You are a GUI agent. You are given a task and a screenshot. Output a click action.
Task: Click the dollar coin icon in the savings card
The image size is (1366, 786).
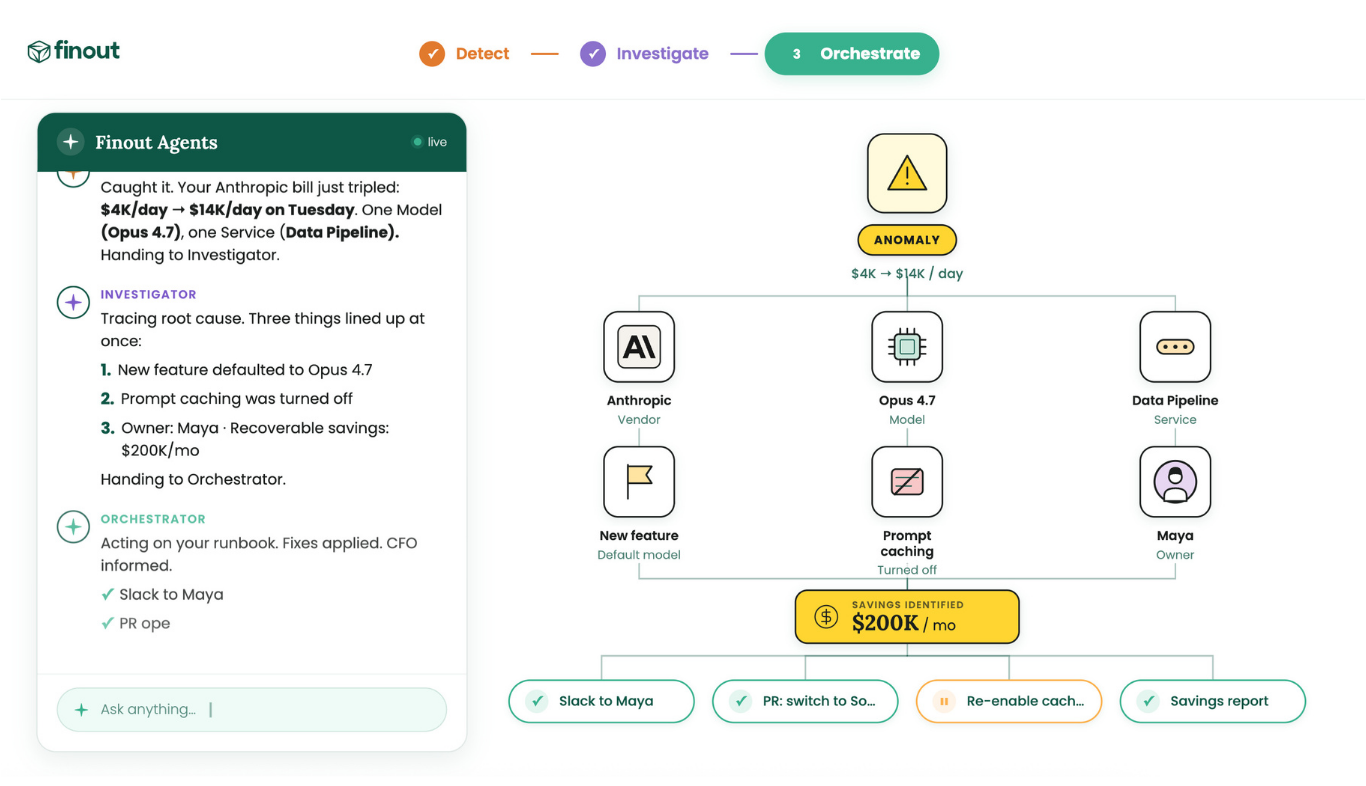point(826,617)
